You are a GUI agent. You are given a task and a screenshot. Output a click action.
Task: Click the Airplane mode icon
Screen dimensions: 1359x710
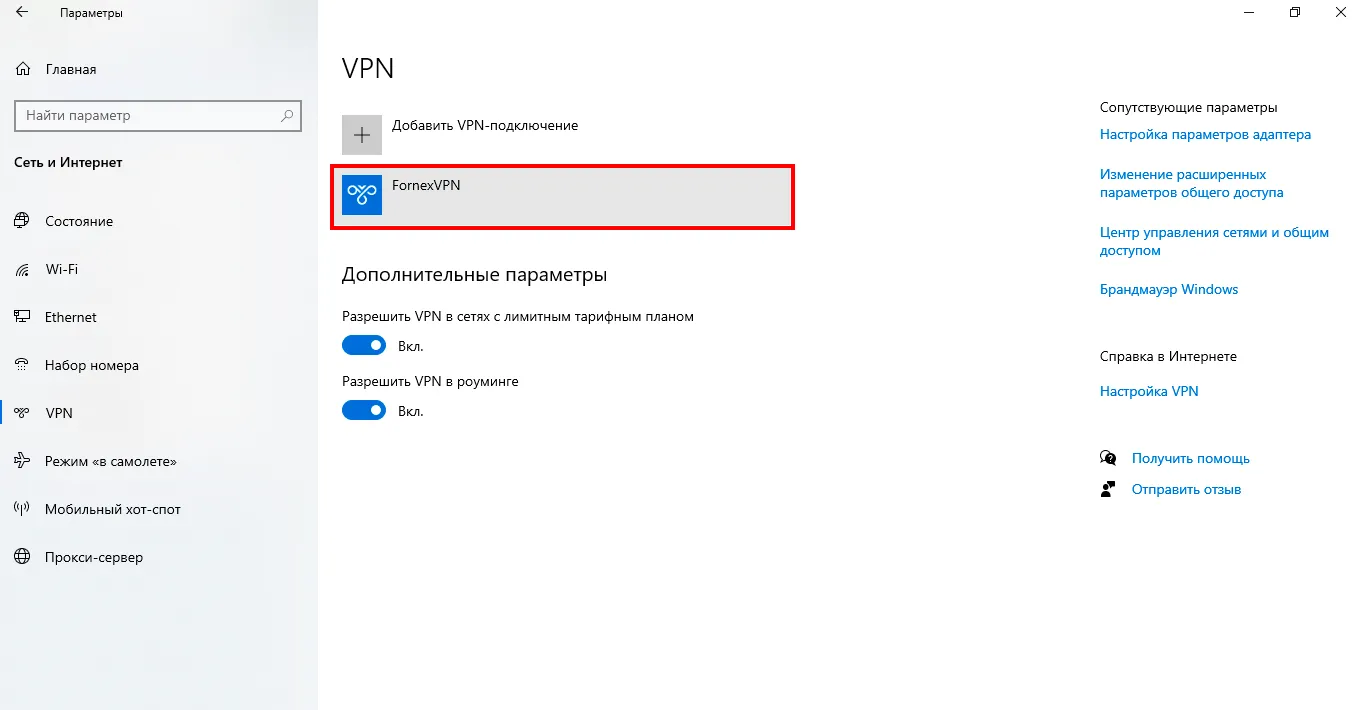[x=22, y=461]
